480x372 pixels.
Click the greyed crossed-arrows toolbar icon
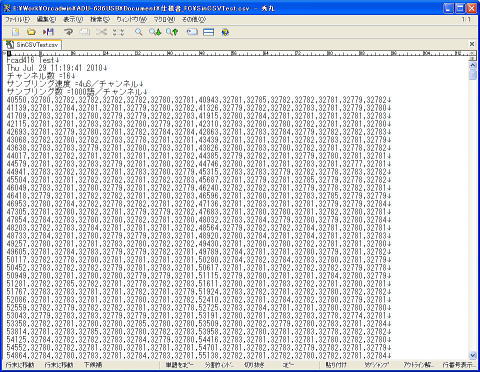[x=101, y=32]
